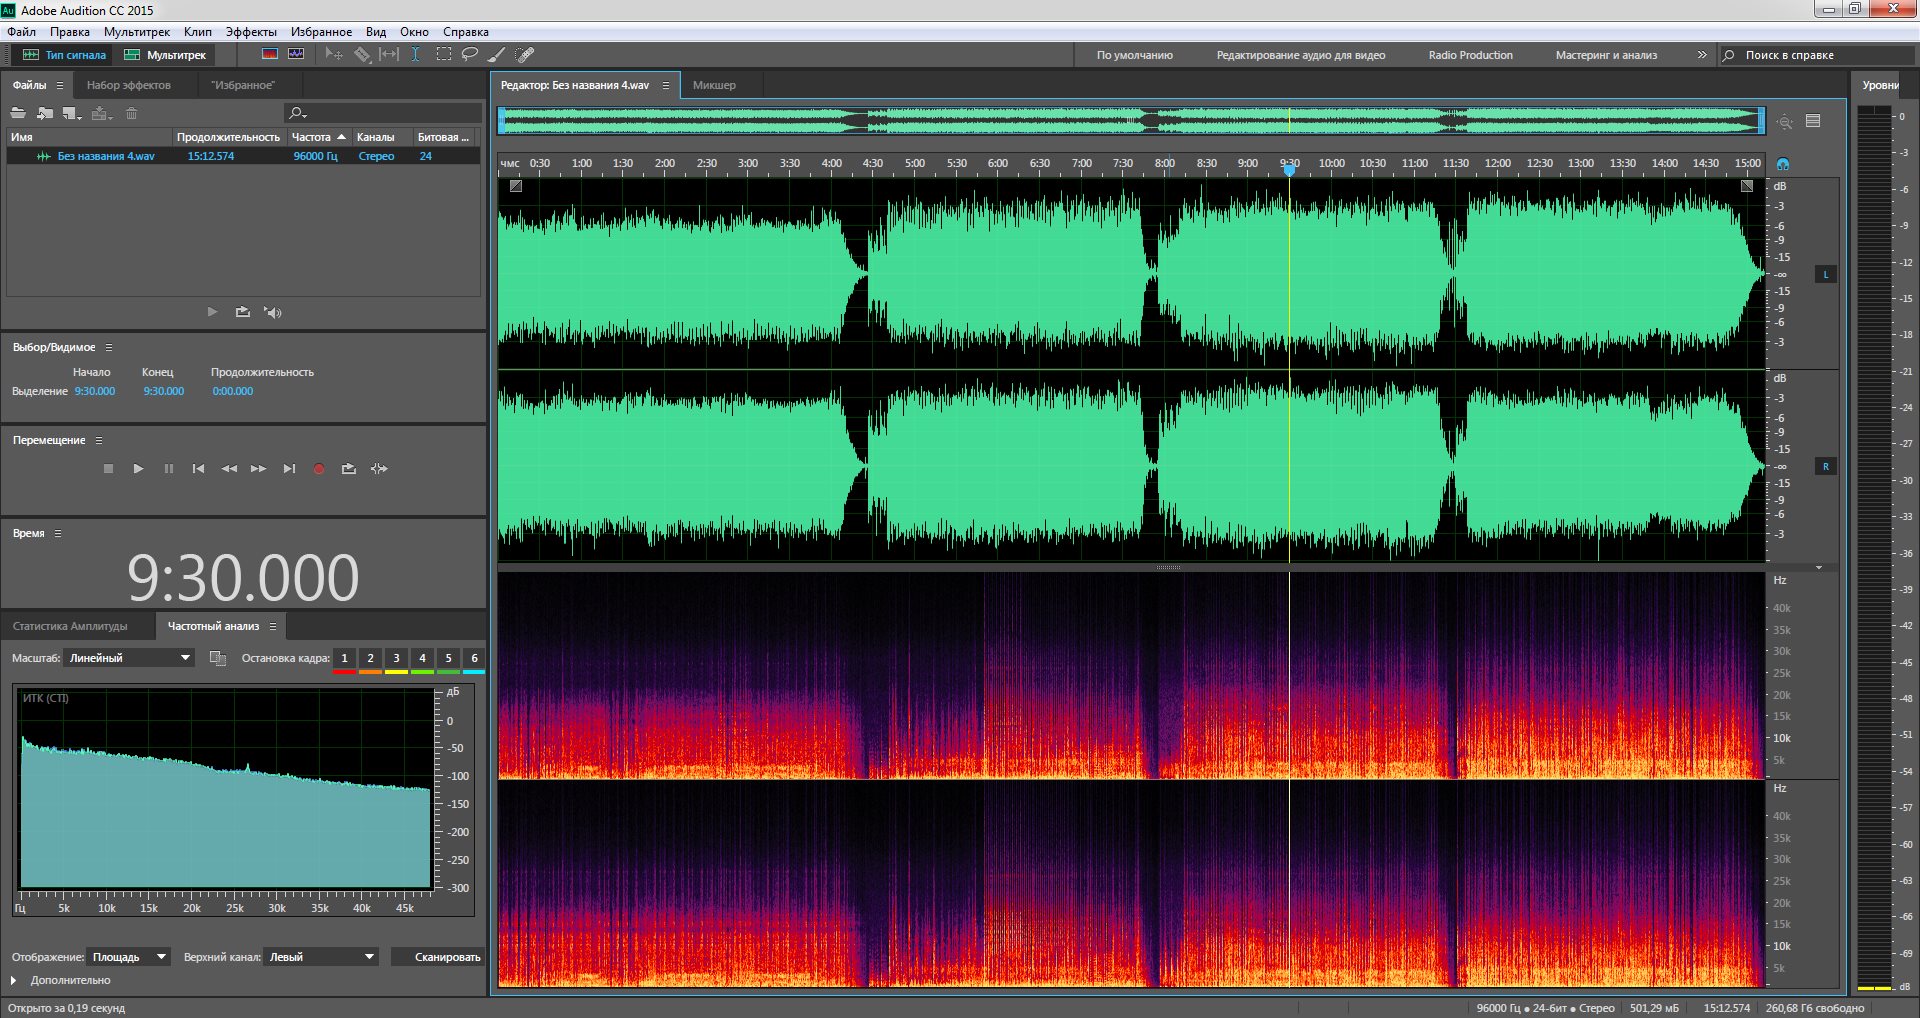The image size is (1920, 1018).
Task: Click search field in Файлы panel
Action: 384,113
